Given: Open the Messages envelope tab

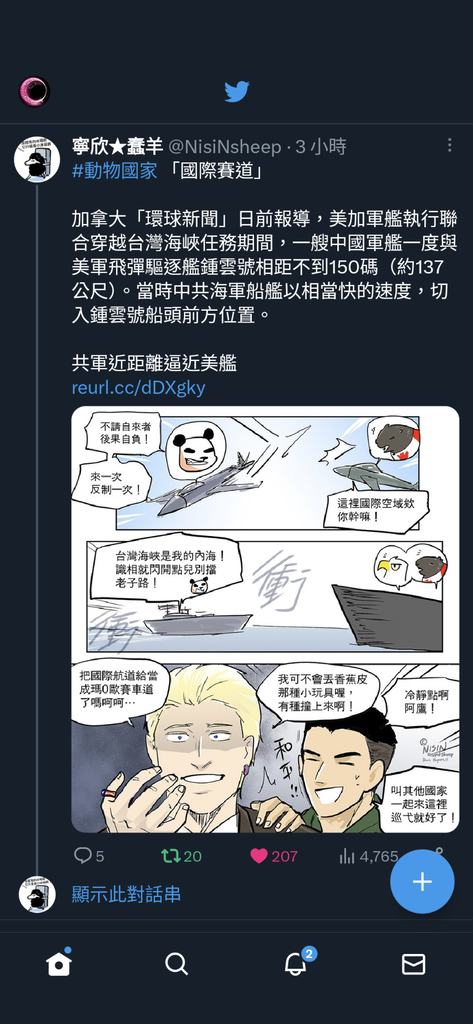Looking at the screenshot, I should (414, 964).
